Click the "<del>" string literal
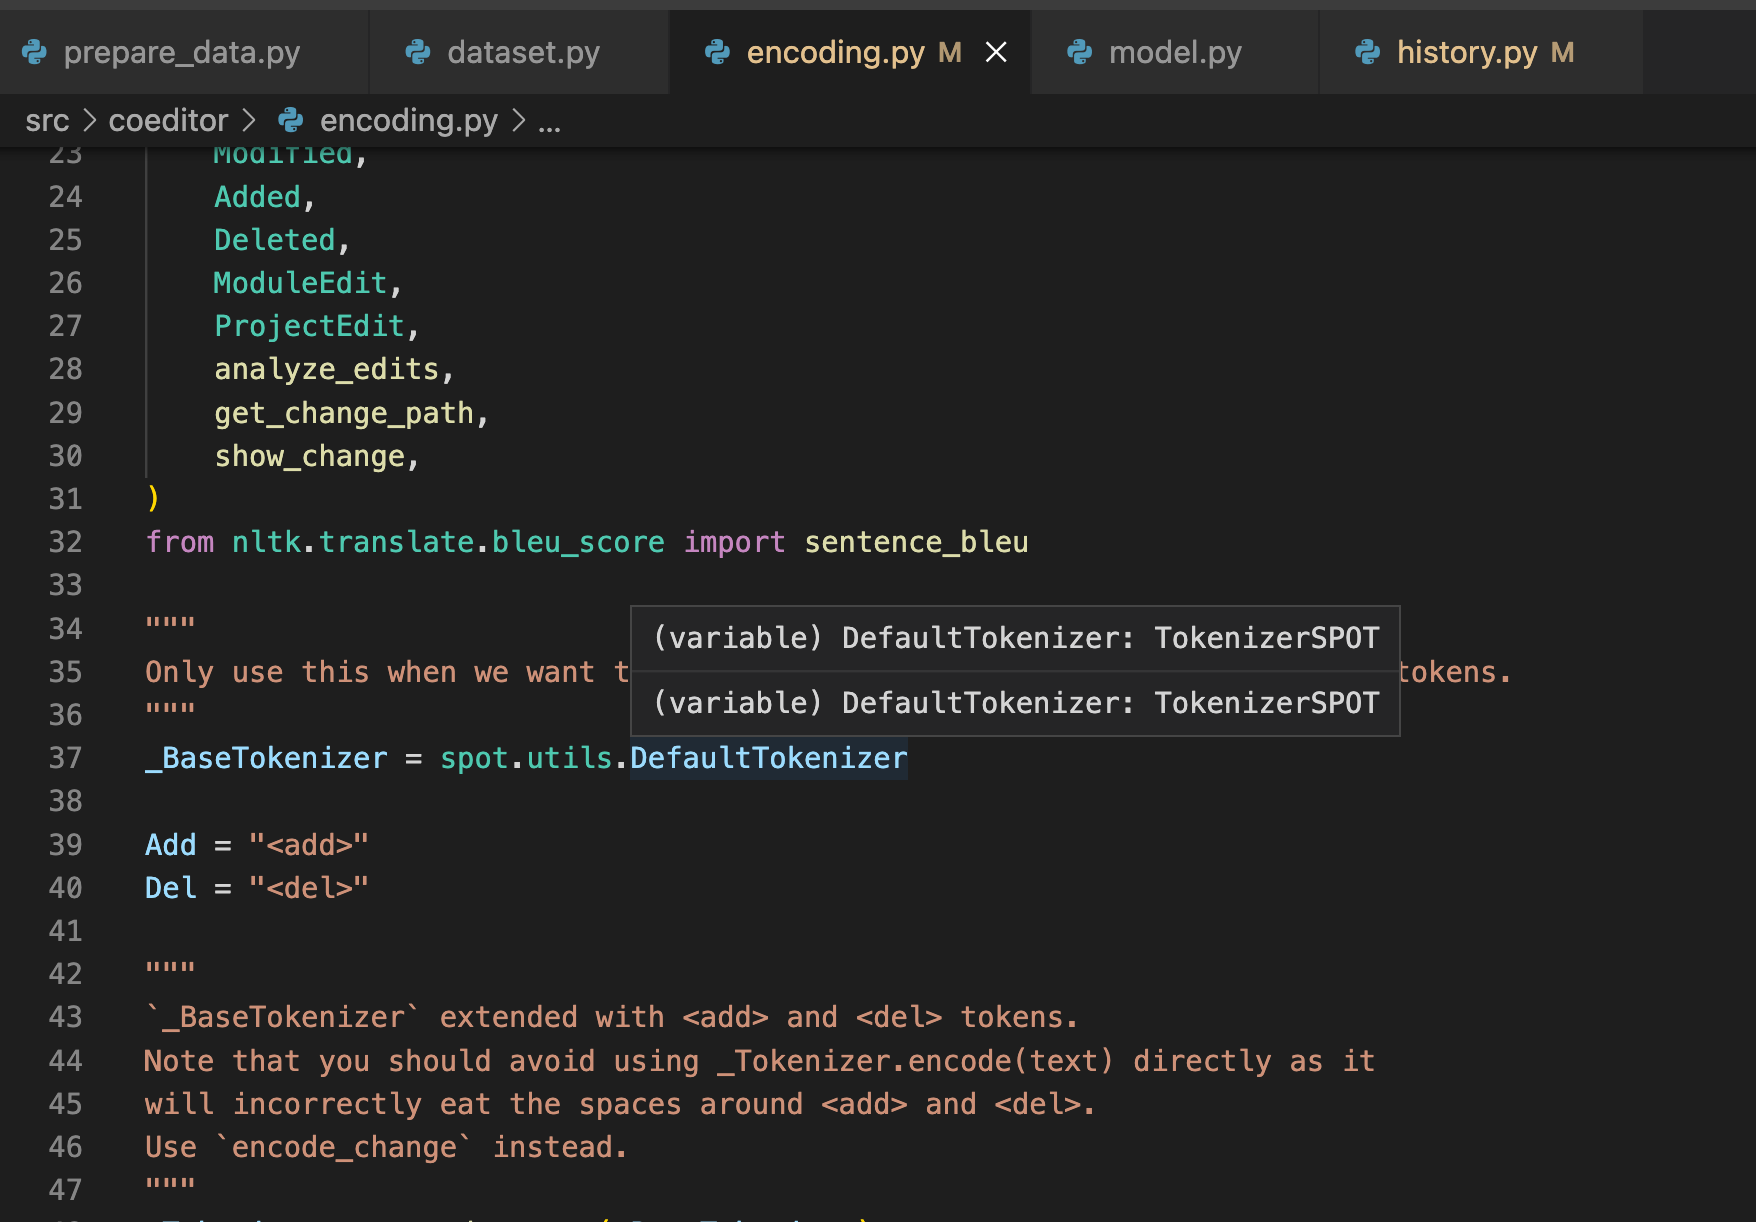1756x1222 pixels. coord(309,888)
